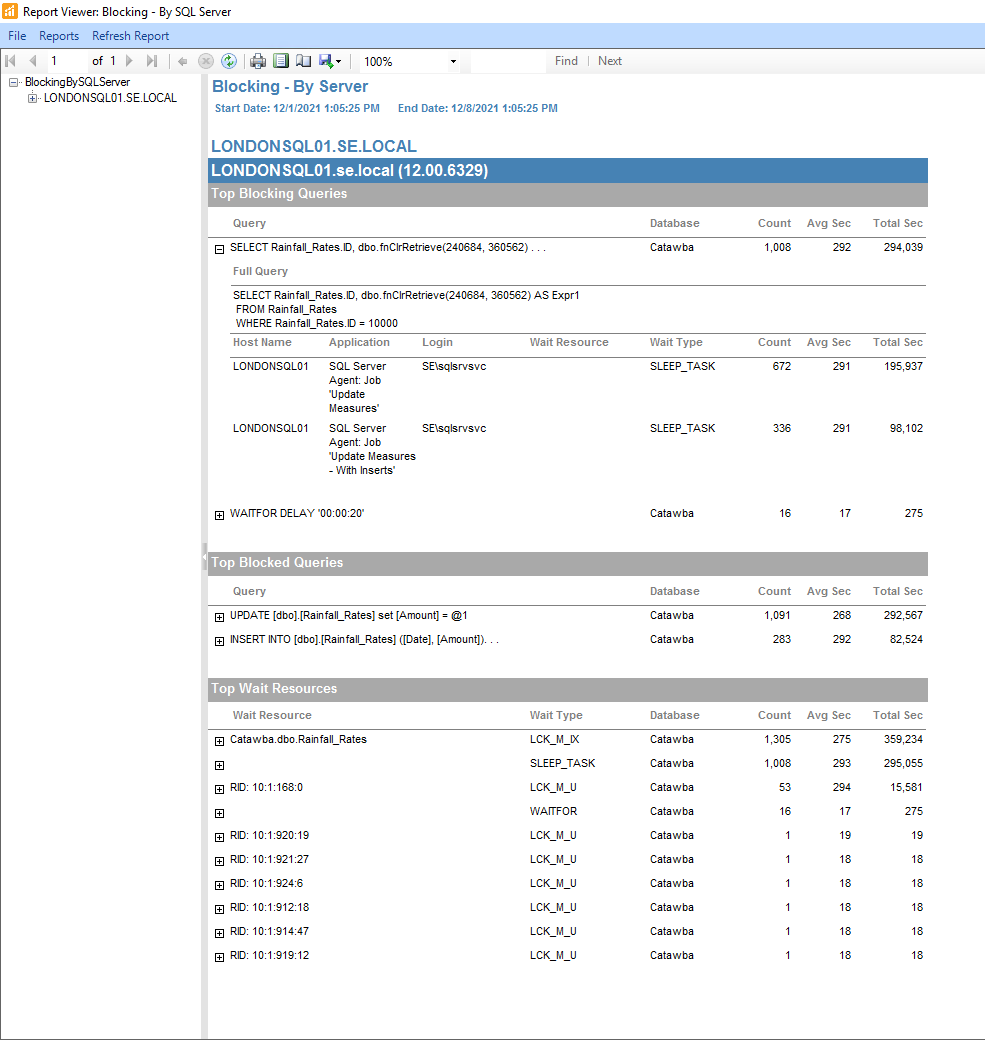The image size is (985, 1040).
Task: Expand UPDATE Rainfall_Rates blocked query
Action: [x=220, y=618]
